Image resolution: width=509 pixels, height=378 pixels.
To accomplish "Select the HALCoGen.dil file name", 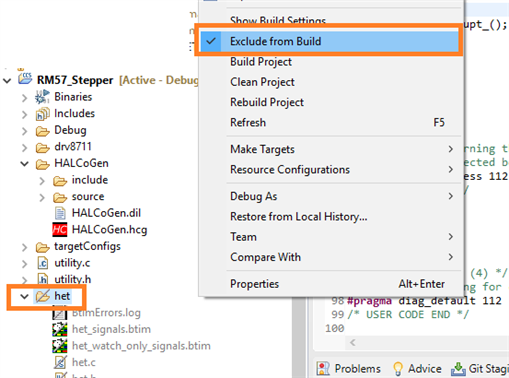I will pyautogui.click(x=106, y=213).
